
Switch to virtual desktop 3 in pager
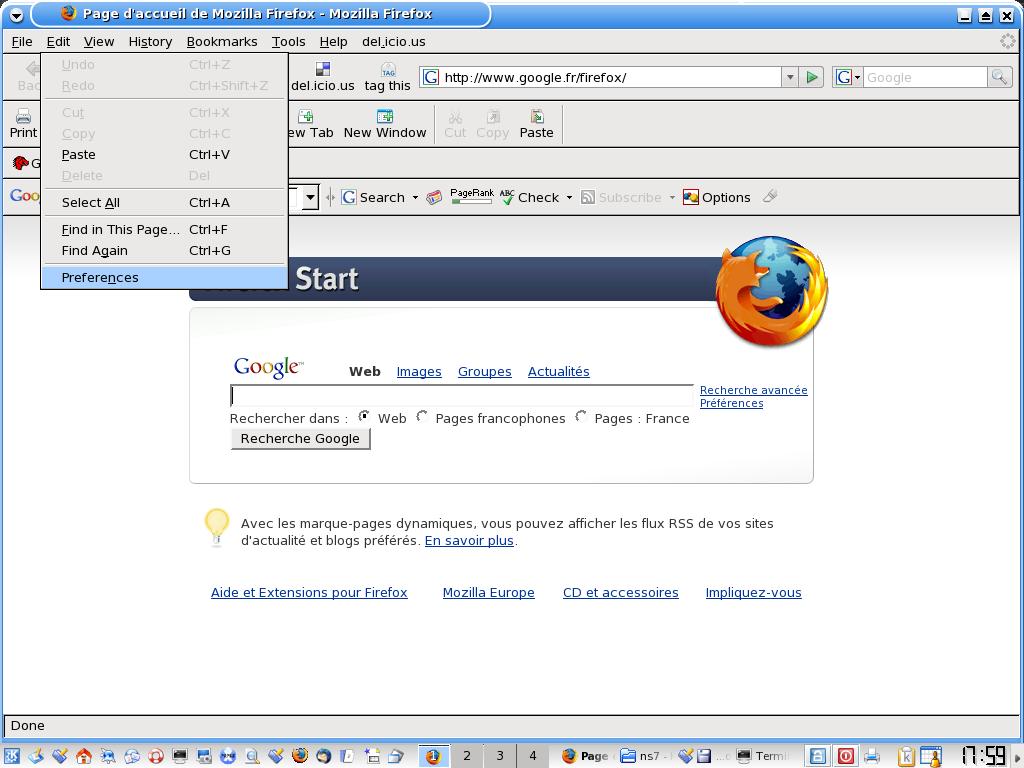click(x=500, y=756)
